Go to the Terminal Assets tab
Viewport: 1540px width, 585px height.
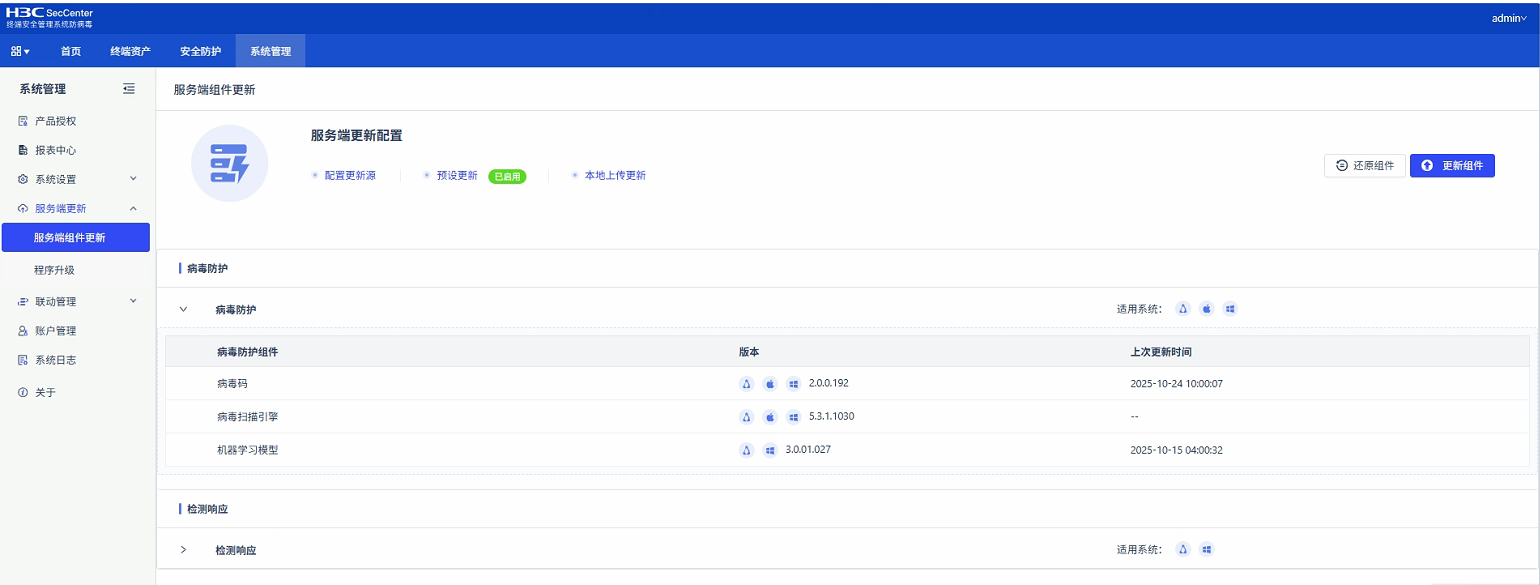pos(130,51)
